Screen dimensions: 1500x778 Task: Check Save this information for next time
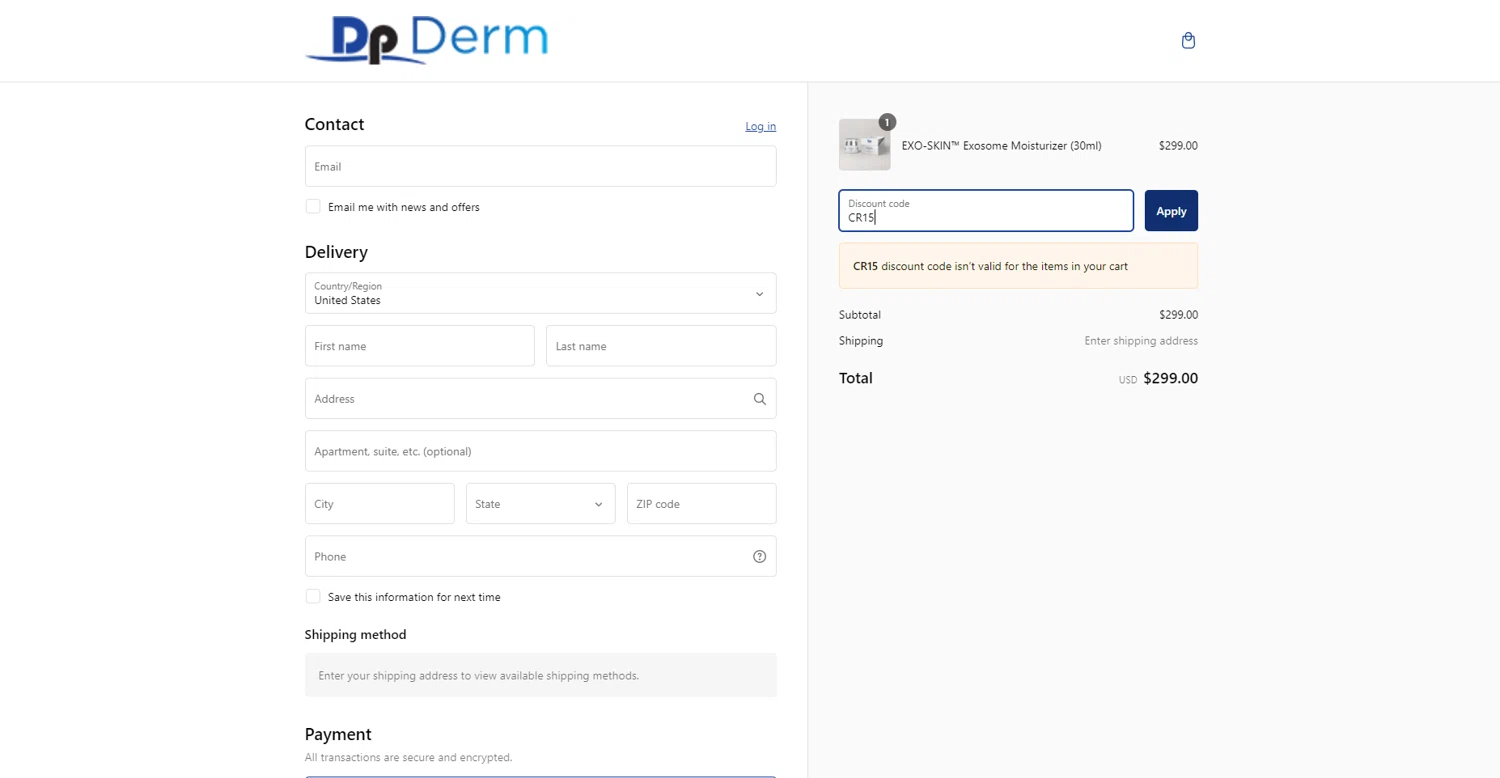(x=313, y=597)
